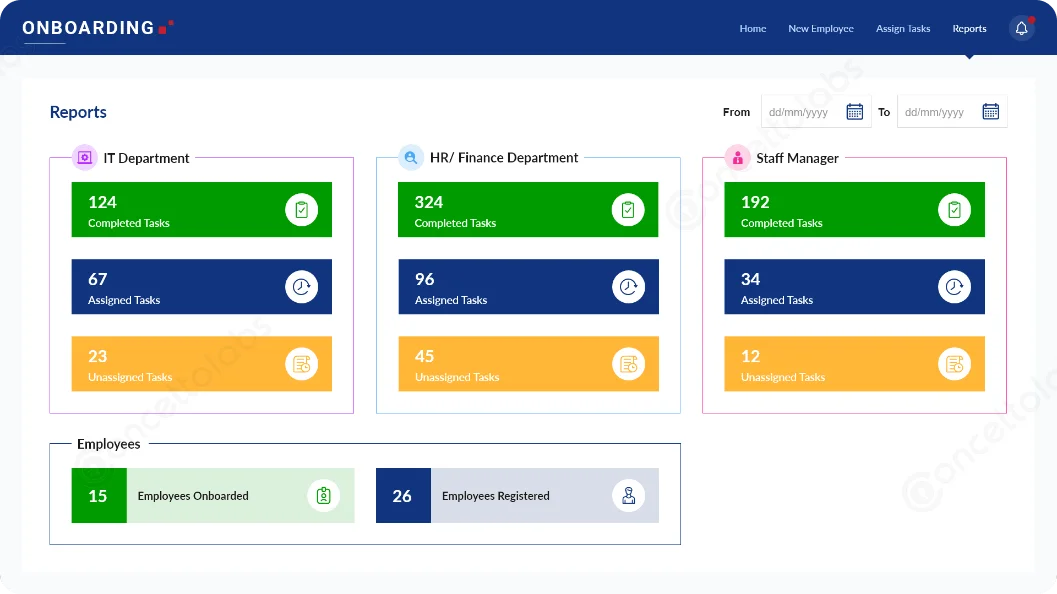Image resolution: width=1057 pixels, height=594 pixels.
Task: Navigate to Assign Tasks in the navbar
Action: coord(902,29)
